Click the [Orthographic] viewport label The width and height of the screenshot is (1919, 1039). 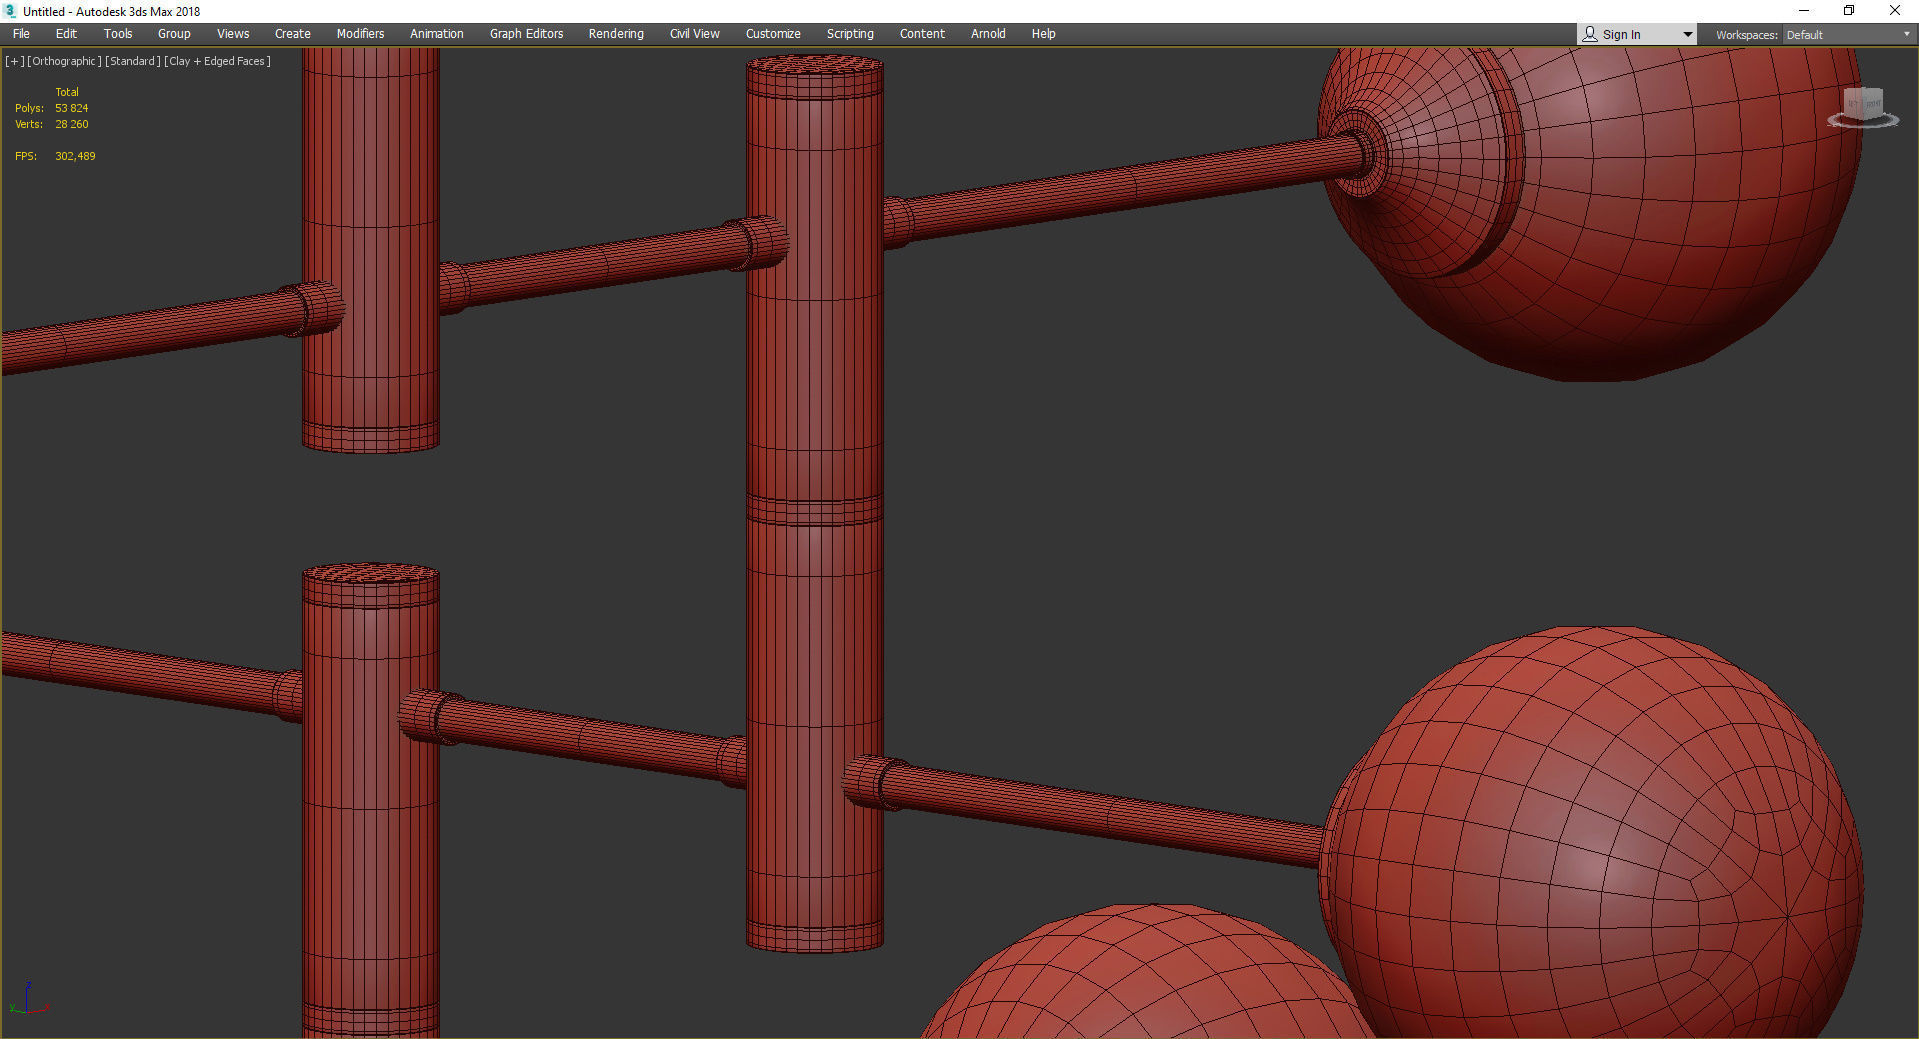point(64,61)
